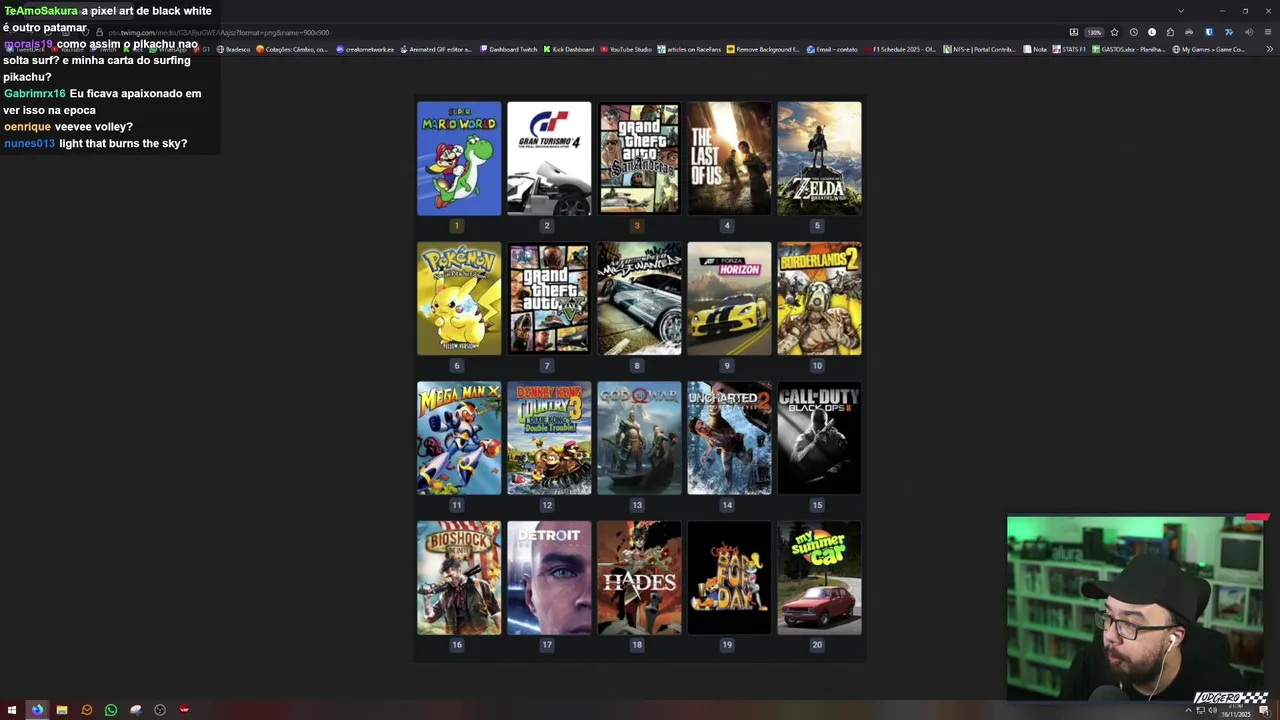Click the Pokemon Yellow Pikachu cover
1280x720 pixels.
459,298
